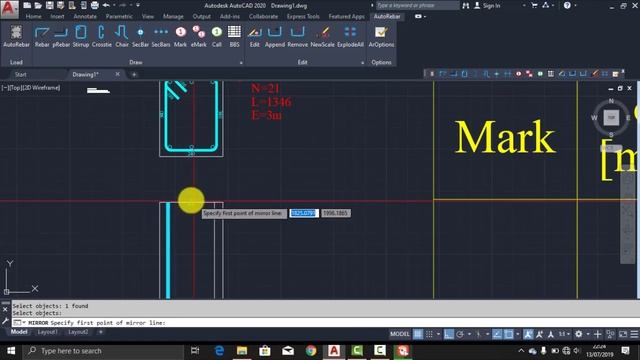Image resolution: width=640 pixels, height=360 pixels.
Task: Click the Plot (print) quick access icon
Action: coord(95,5)
